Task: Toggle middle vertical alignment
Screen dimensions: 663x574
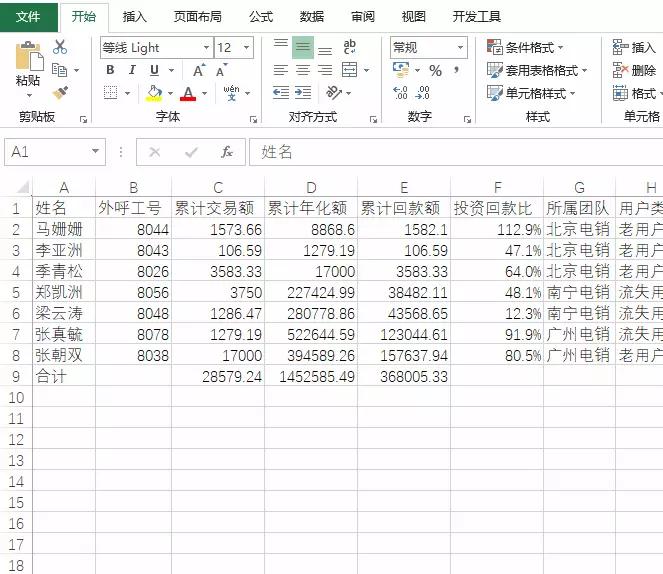Action: 303,47
